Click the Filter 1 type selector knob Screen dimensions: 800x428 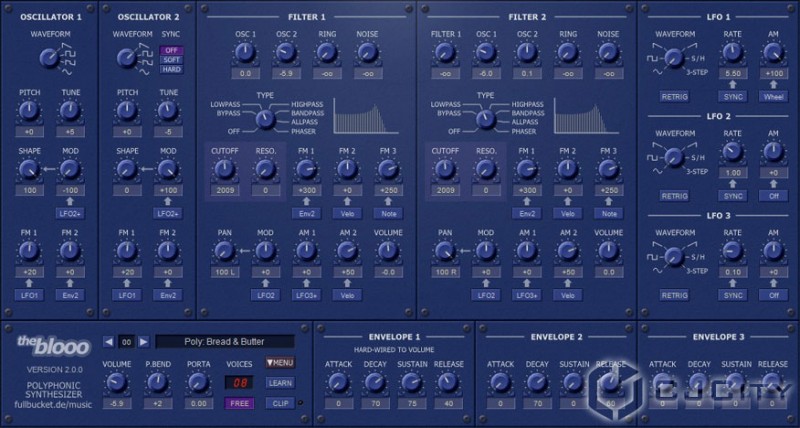[265, 119]
